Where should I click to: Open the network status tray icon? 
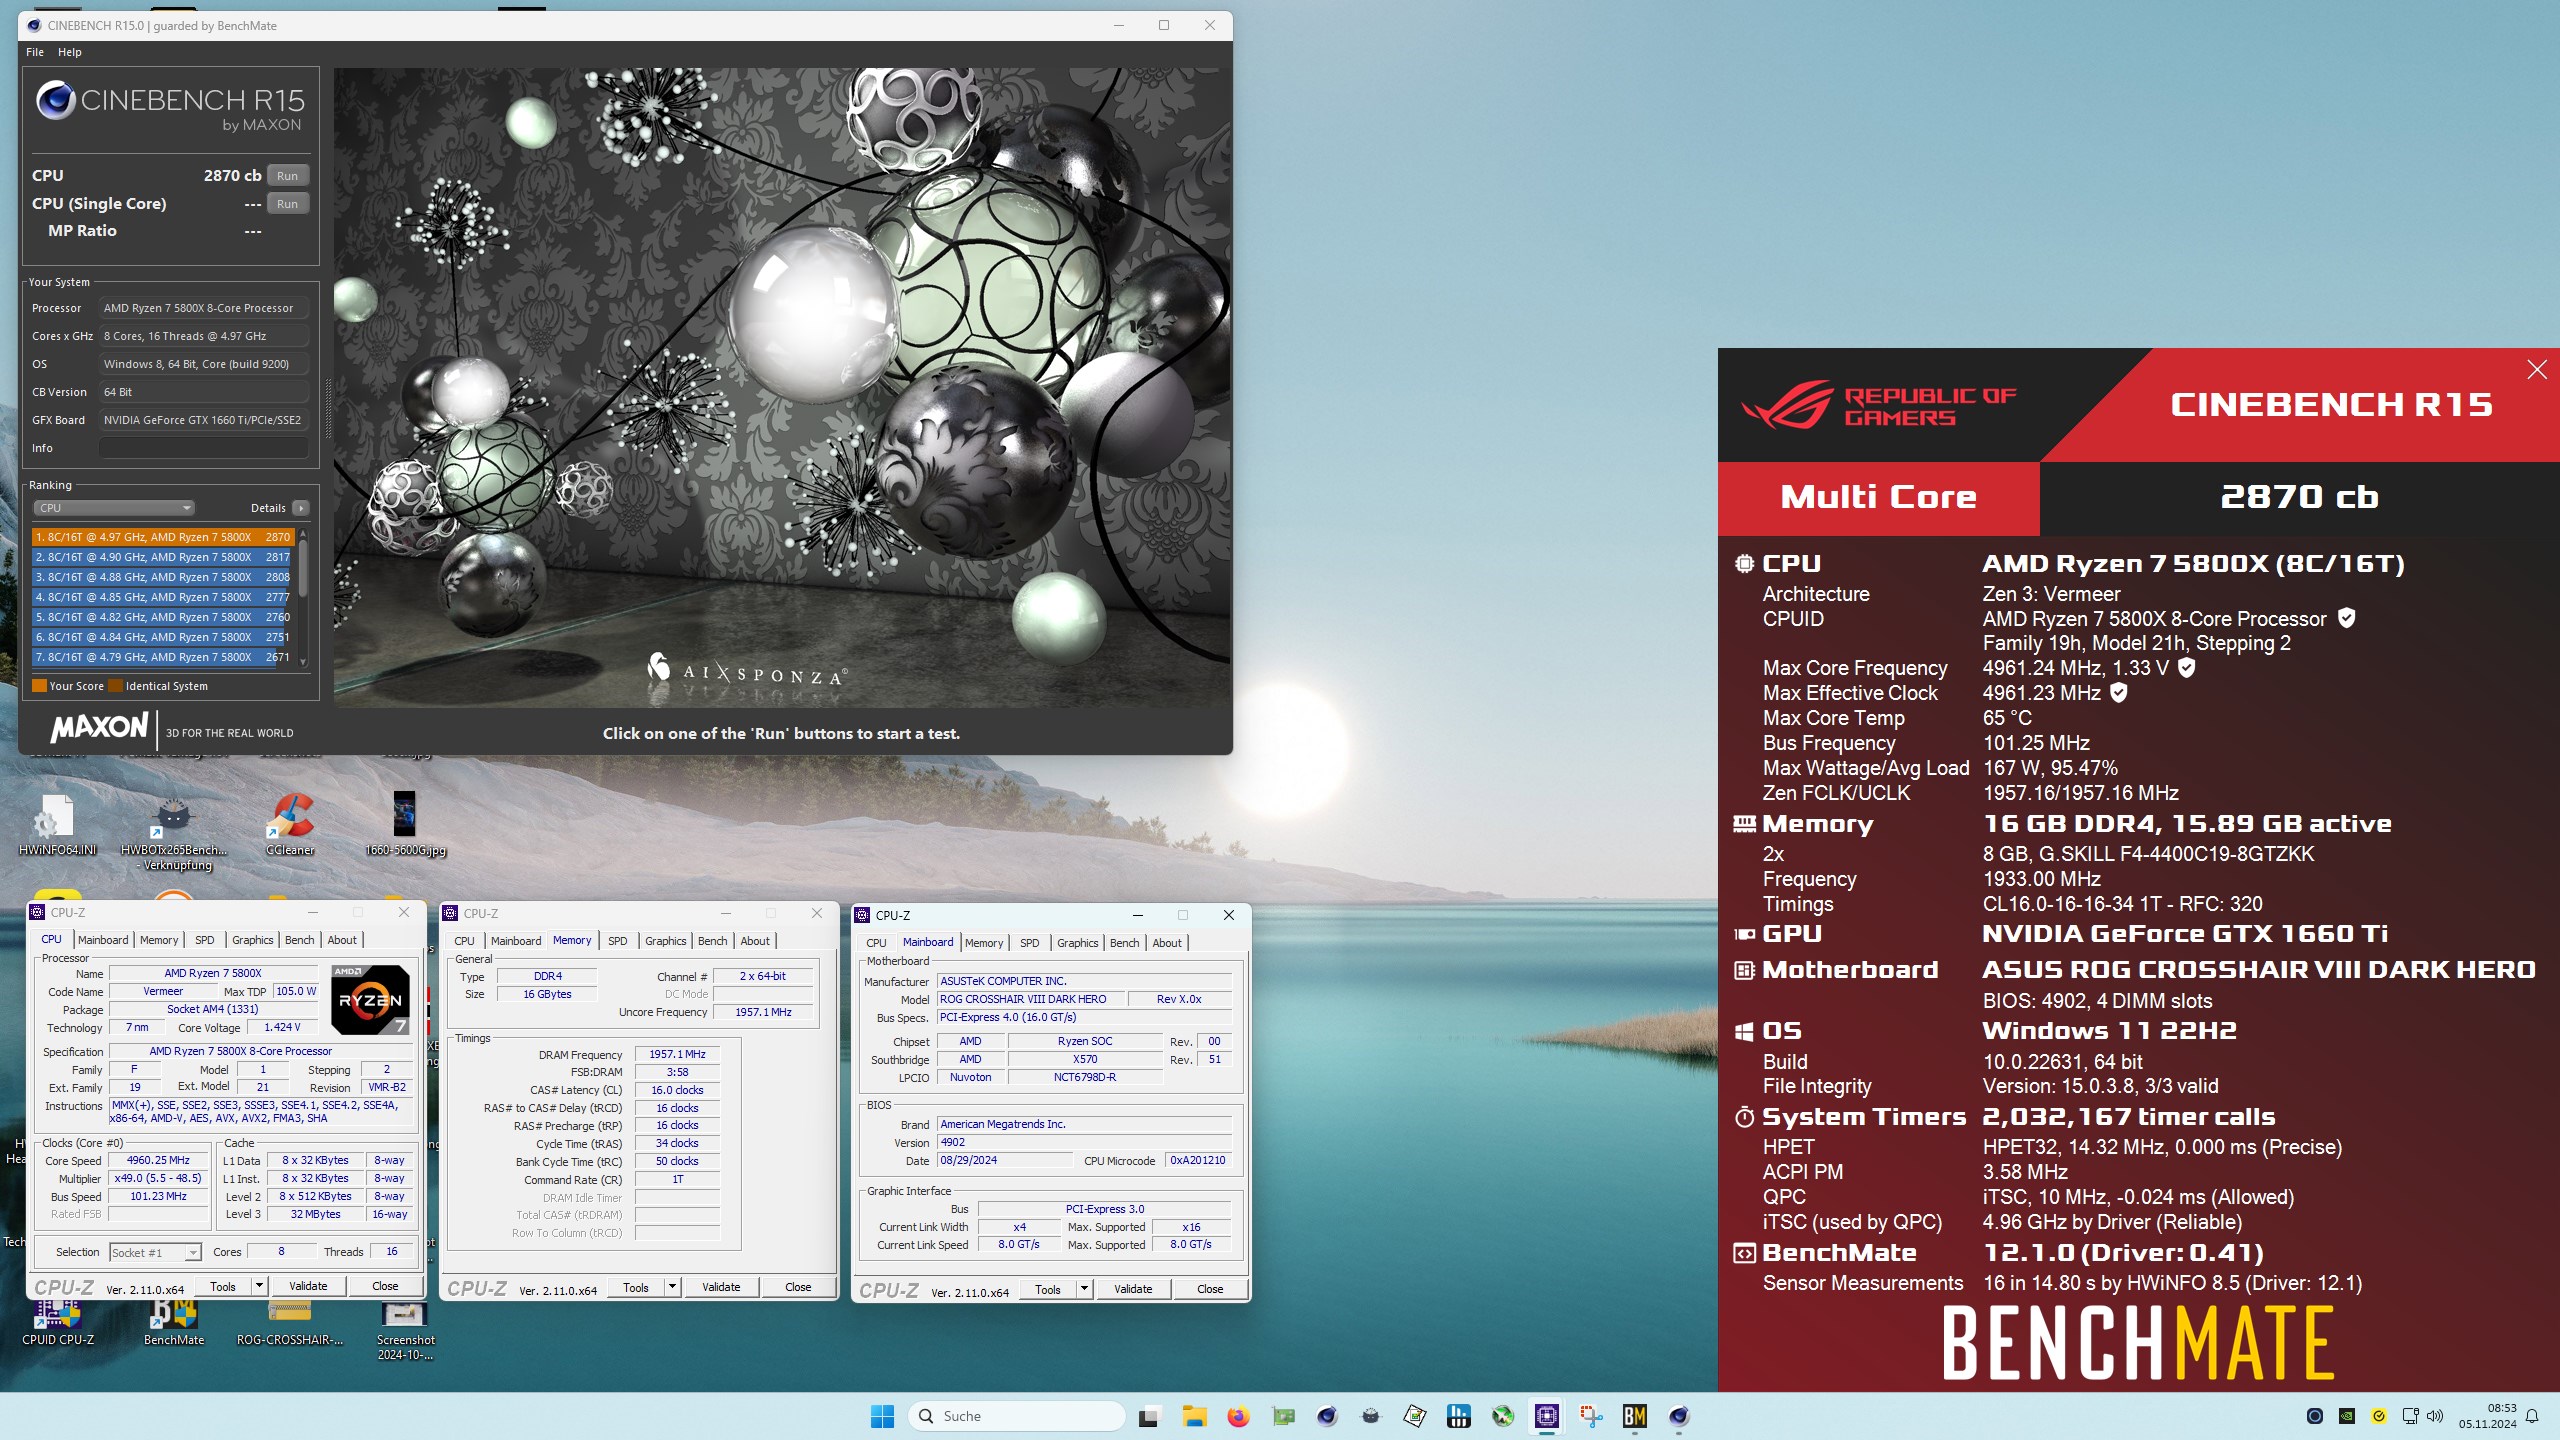tap(2411, 1416)
